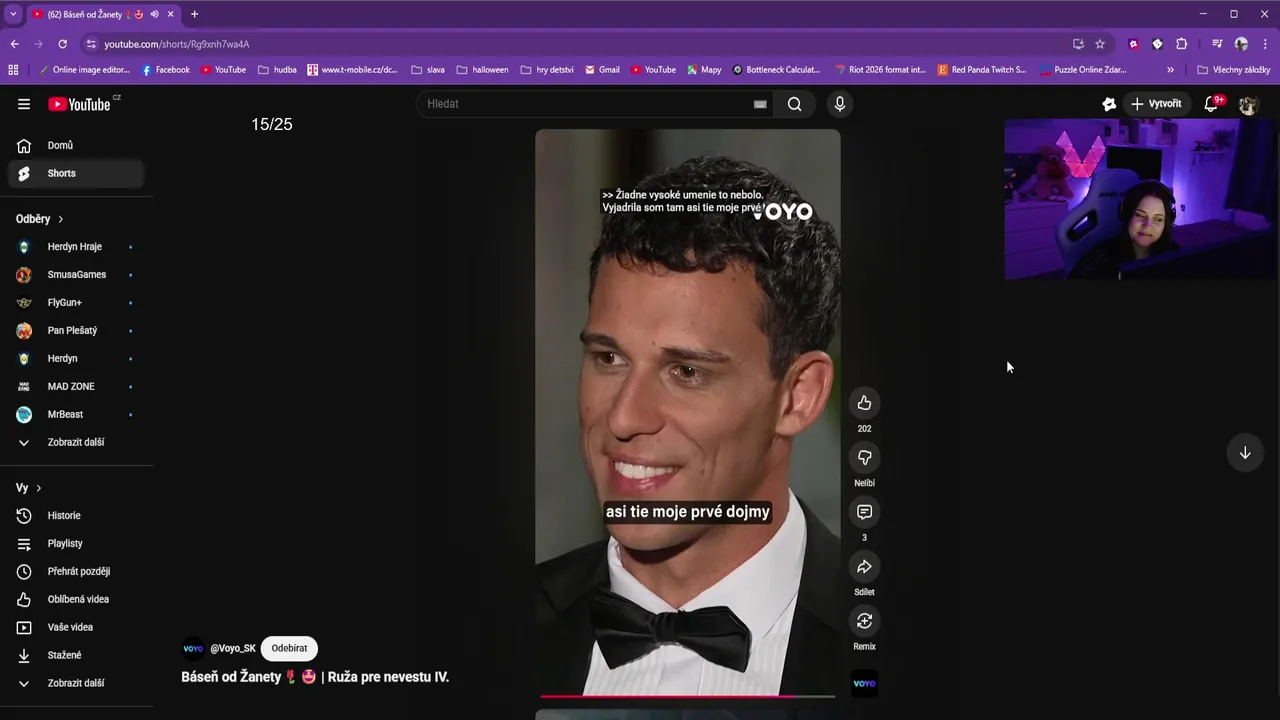
Task: Open the Gmail bookmark
Action: (x=602, y=70)
